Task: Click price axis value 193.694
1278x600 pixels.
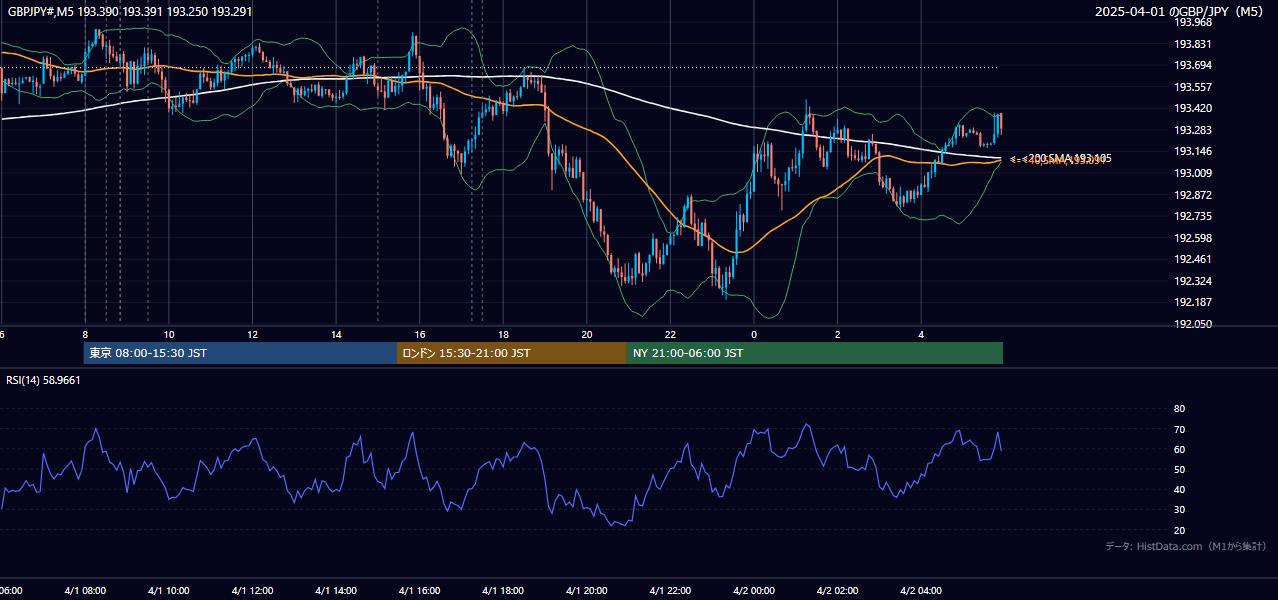Action: pyautogui.click(x=1192, y=65)
